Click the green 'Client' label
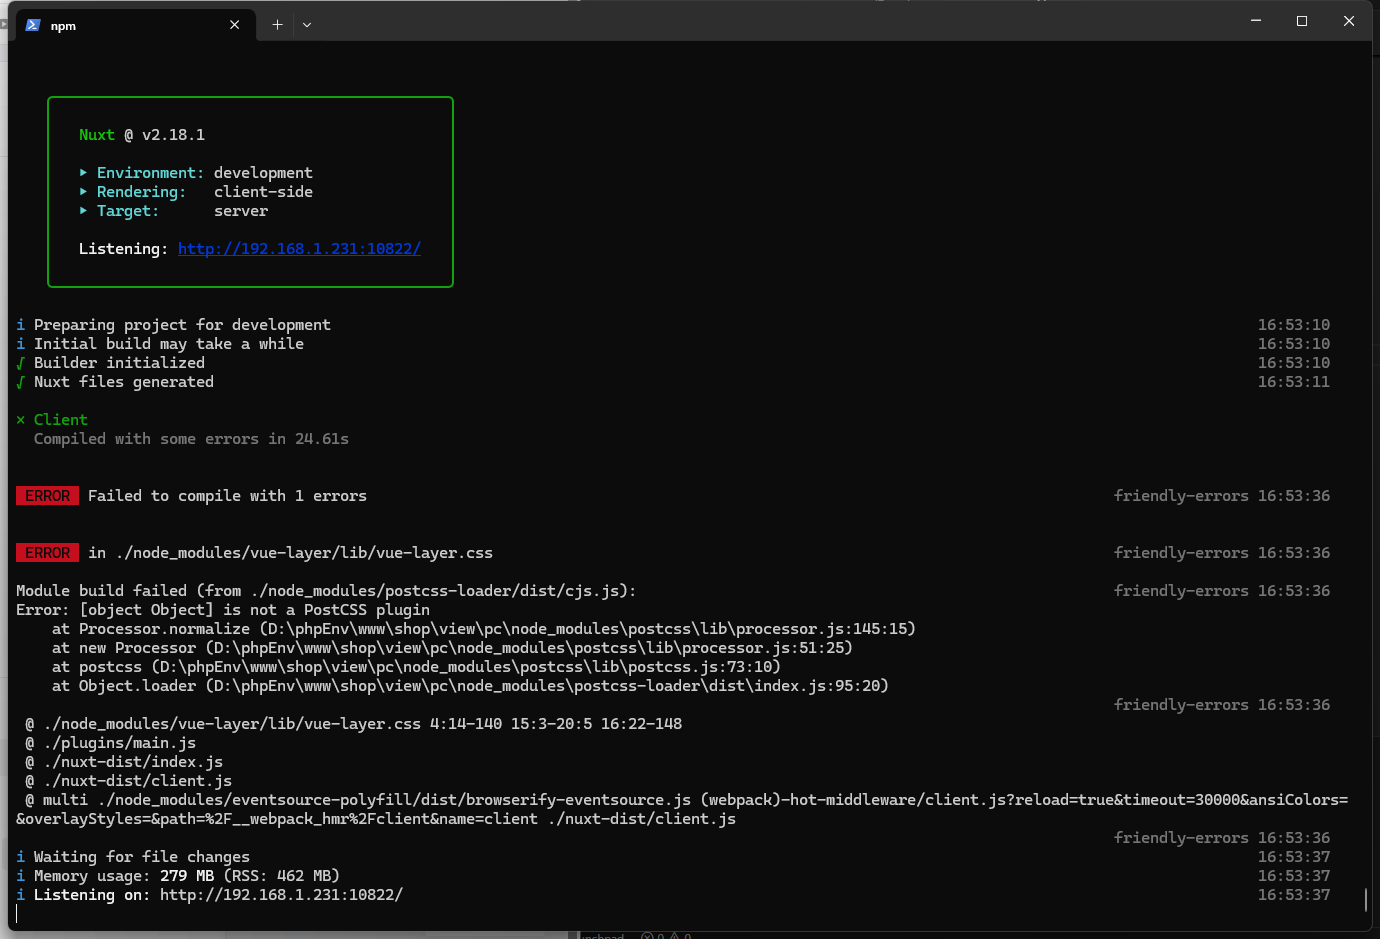The image size is (1380, 939). (61, 420)
